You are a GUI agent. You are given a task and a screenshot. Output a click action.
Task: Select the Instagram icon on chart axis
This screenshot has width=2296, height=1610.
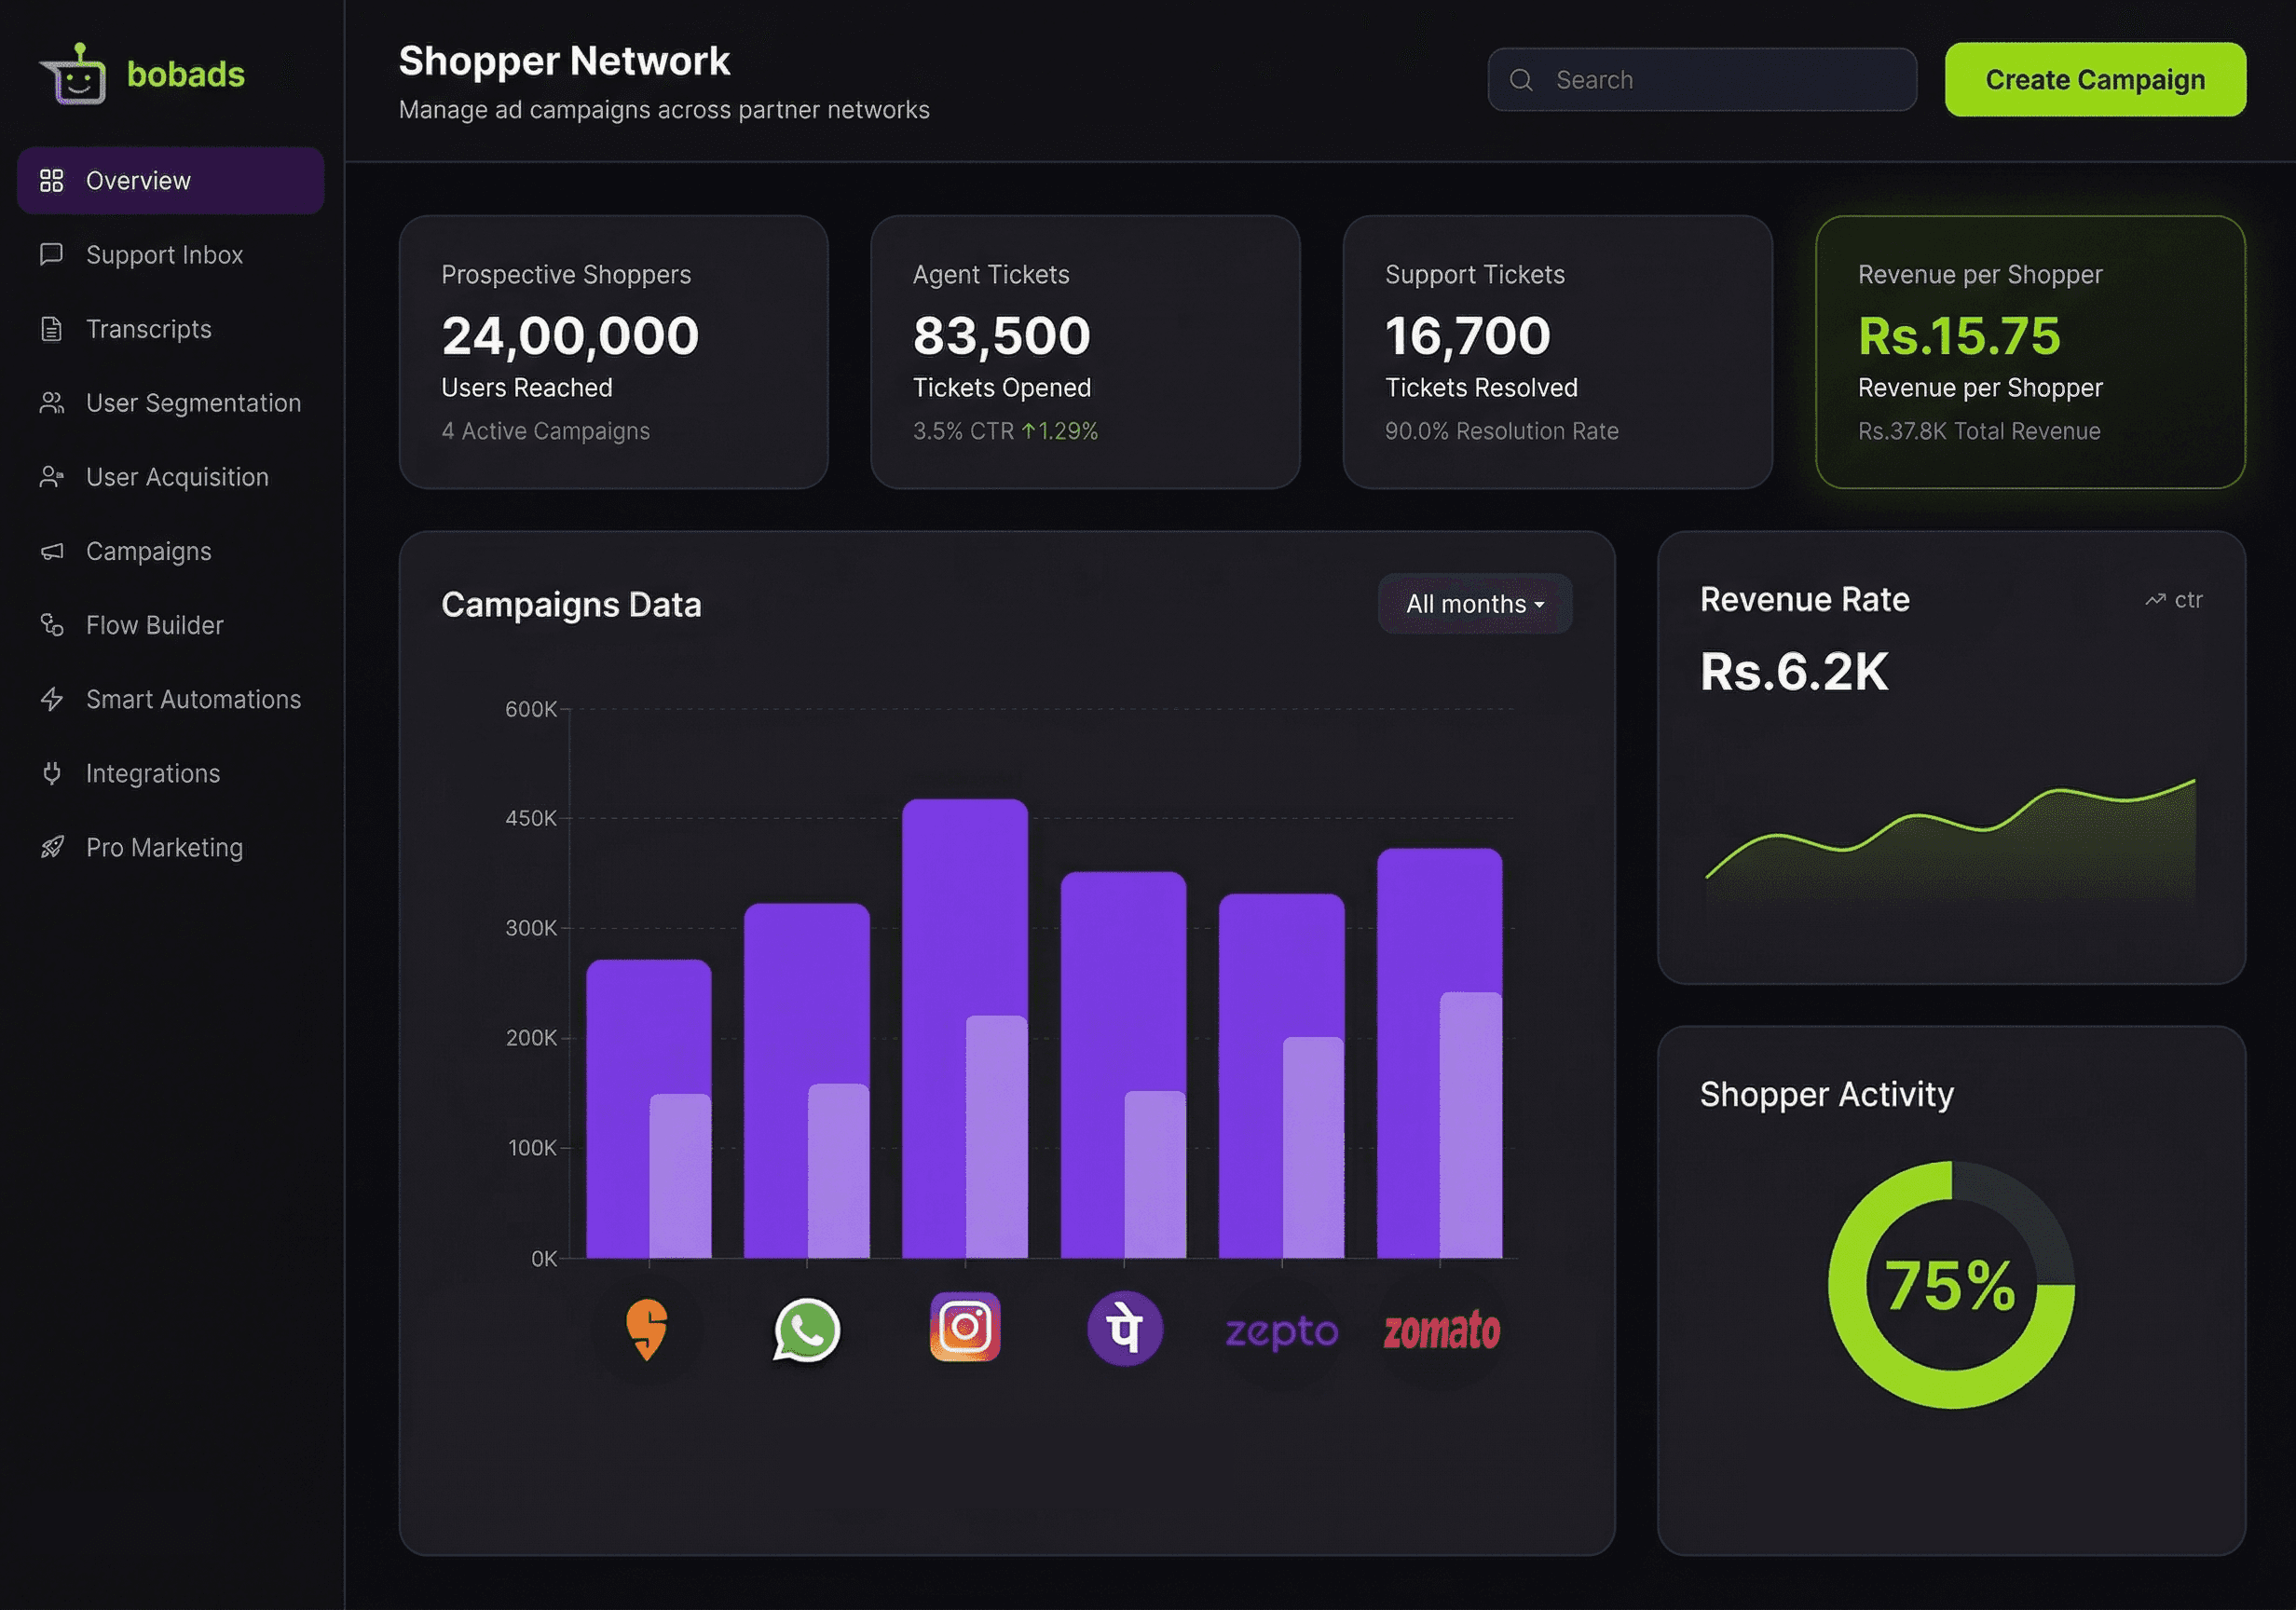965,1327
